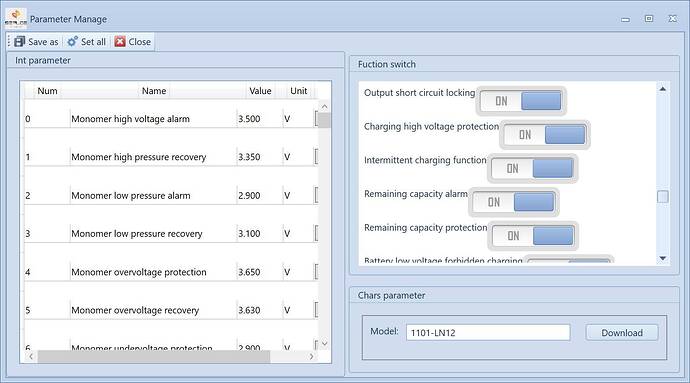Click value 3.500 cell

[260, 119]
